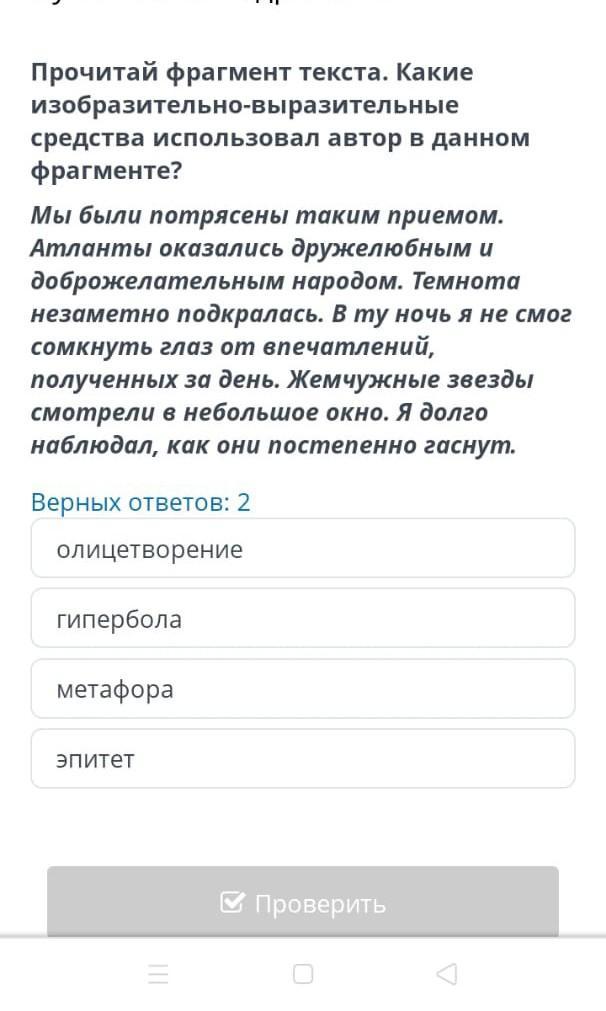Tap the Android back navigation icon
Screen dimensions: 606x1011
point(447,974)
